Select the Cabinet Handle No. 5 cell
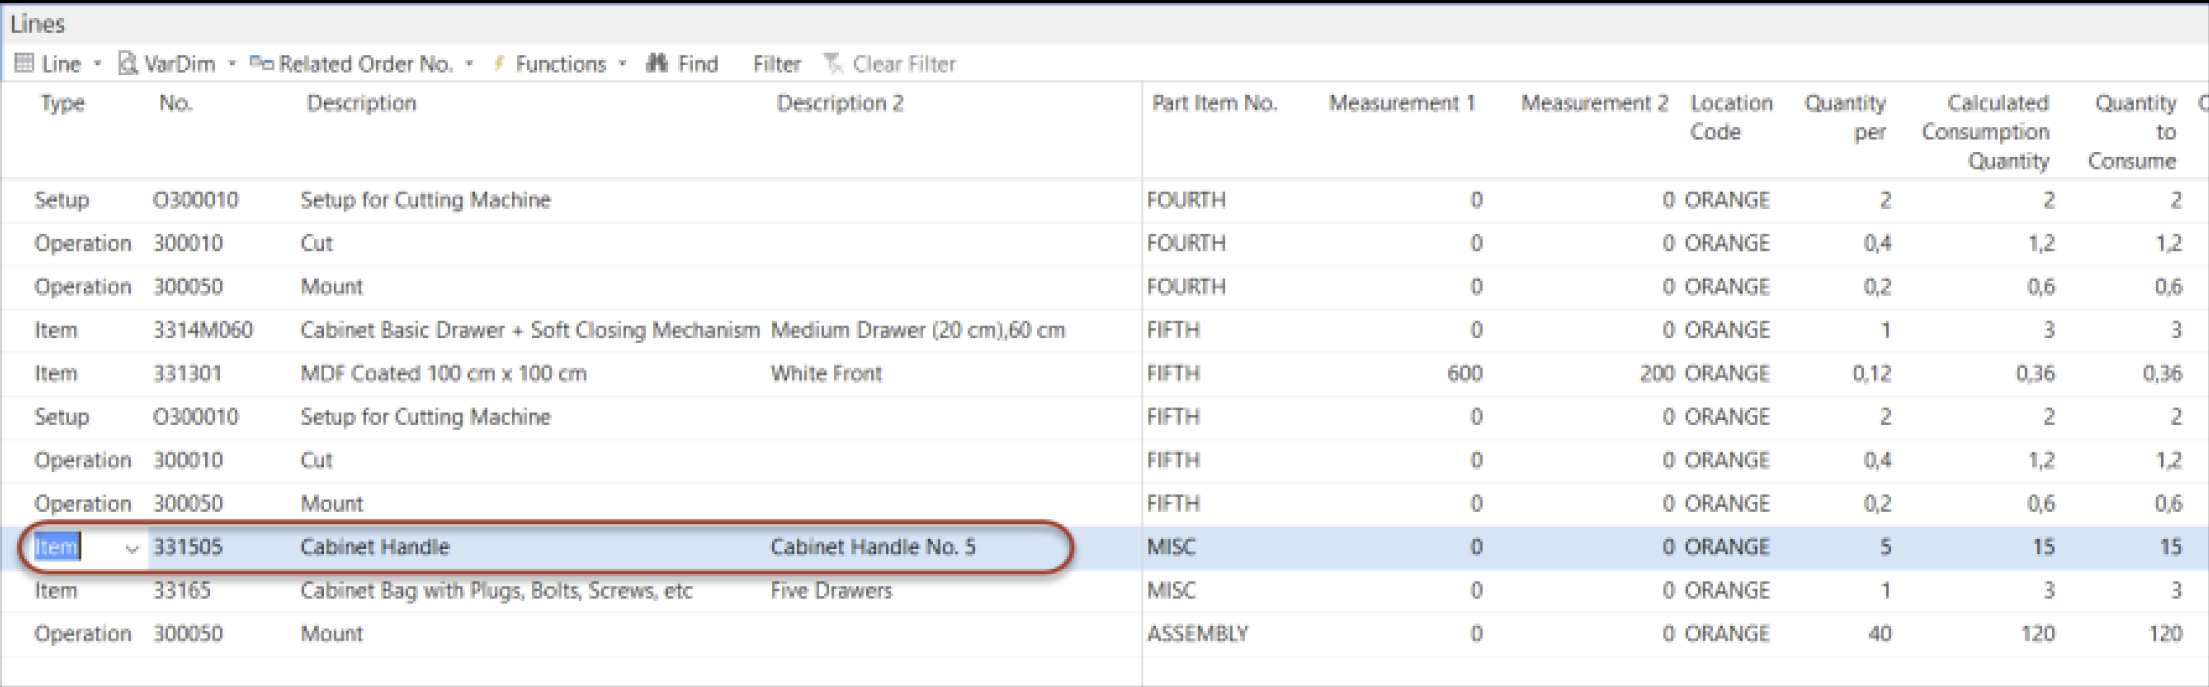 pyautogui.click(x=872, y=547)
